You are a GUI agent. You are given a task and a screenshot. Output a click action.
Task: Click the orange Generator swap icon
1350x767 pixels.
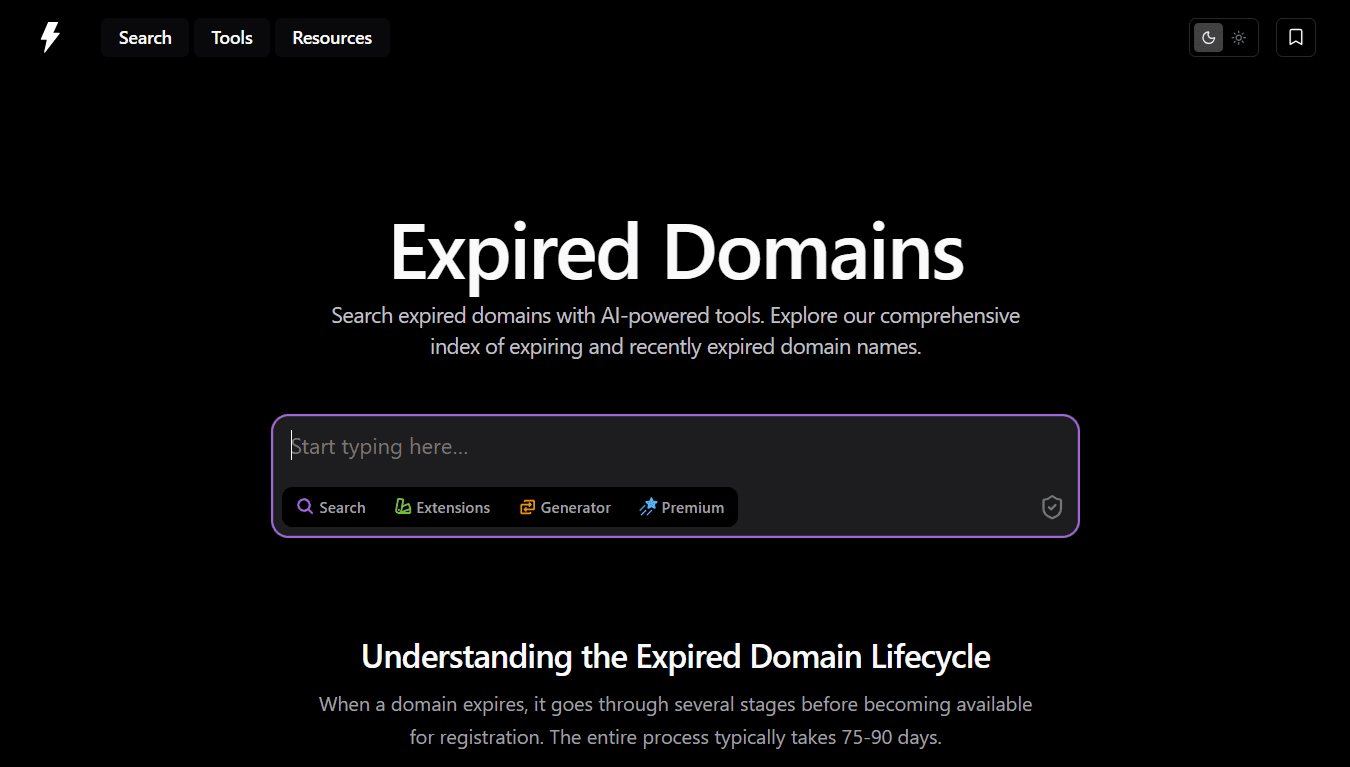(x=526, y=506)
